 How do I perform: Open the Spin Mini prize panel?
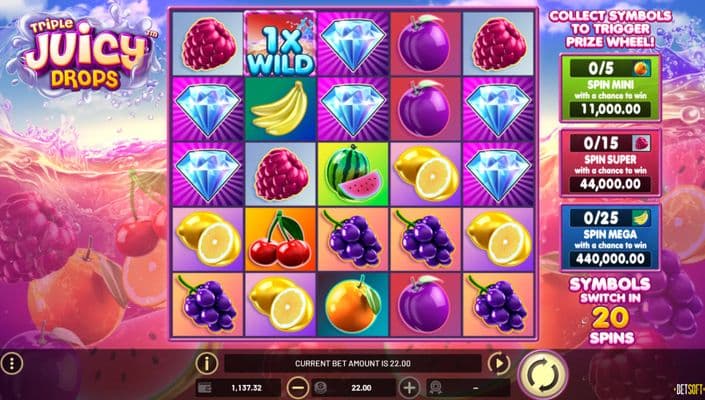[x=610, y=88]
